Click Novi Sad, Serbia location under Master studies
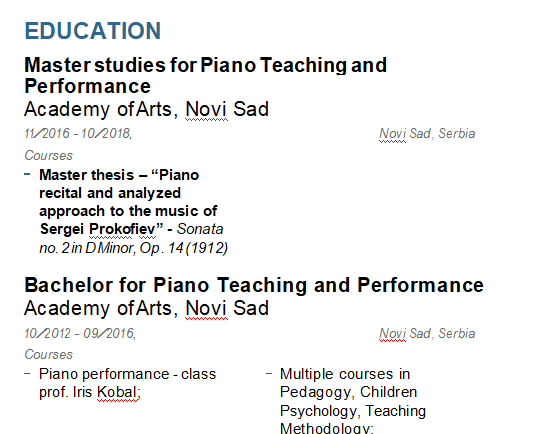553x434 pixels. click(427, 134)
